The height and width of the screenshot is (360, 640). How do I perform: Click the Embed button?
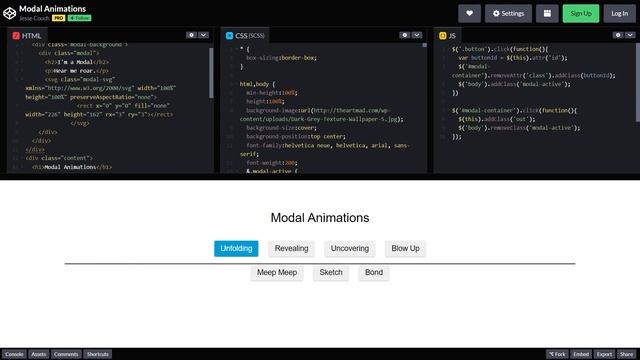point(581,354)
